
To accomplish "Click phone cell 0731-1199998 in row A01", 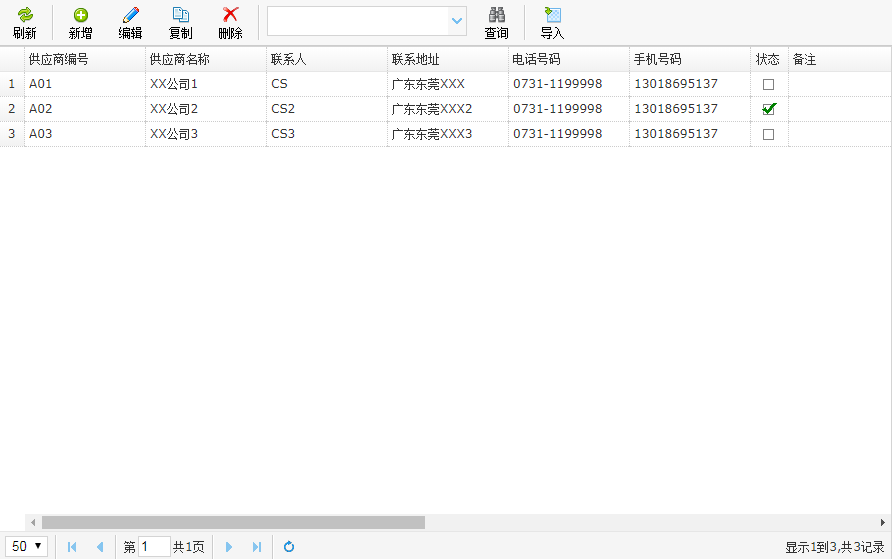I will pos(569,84).
